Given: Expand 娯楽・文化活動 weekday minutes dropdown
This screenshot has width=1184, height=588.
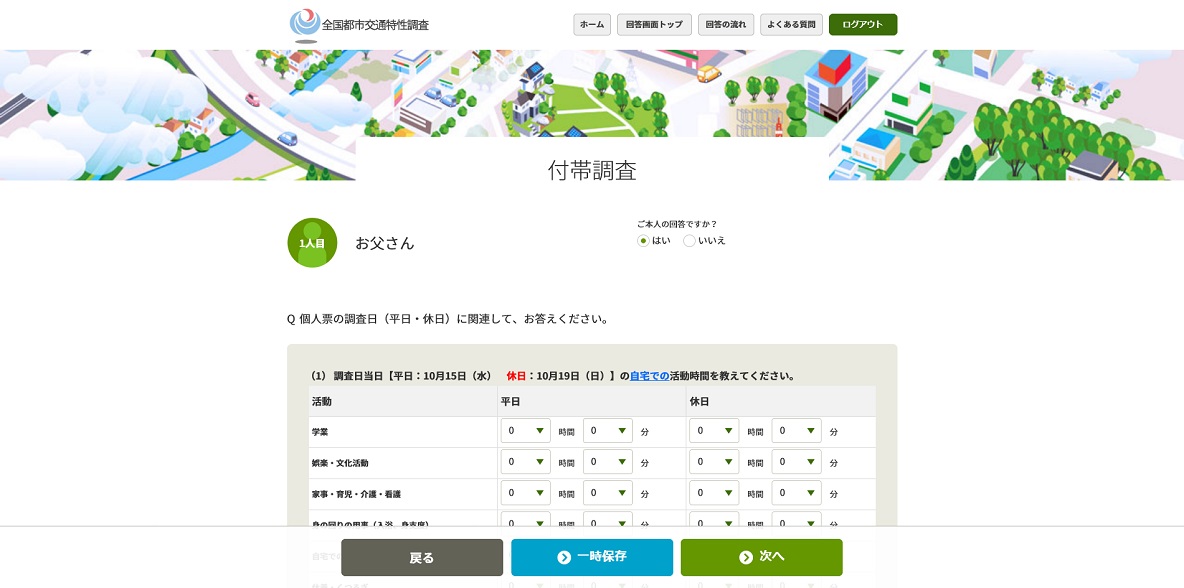Looking at the screenshot, I should coord(607,462).
